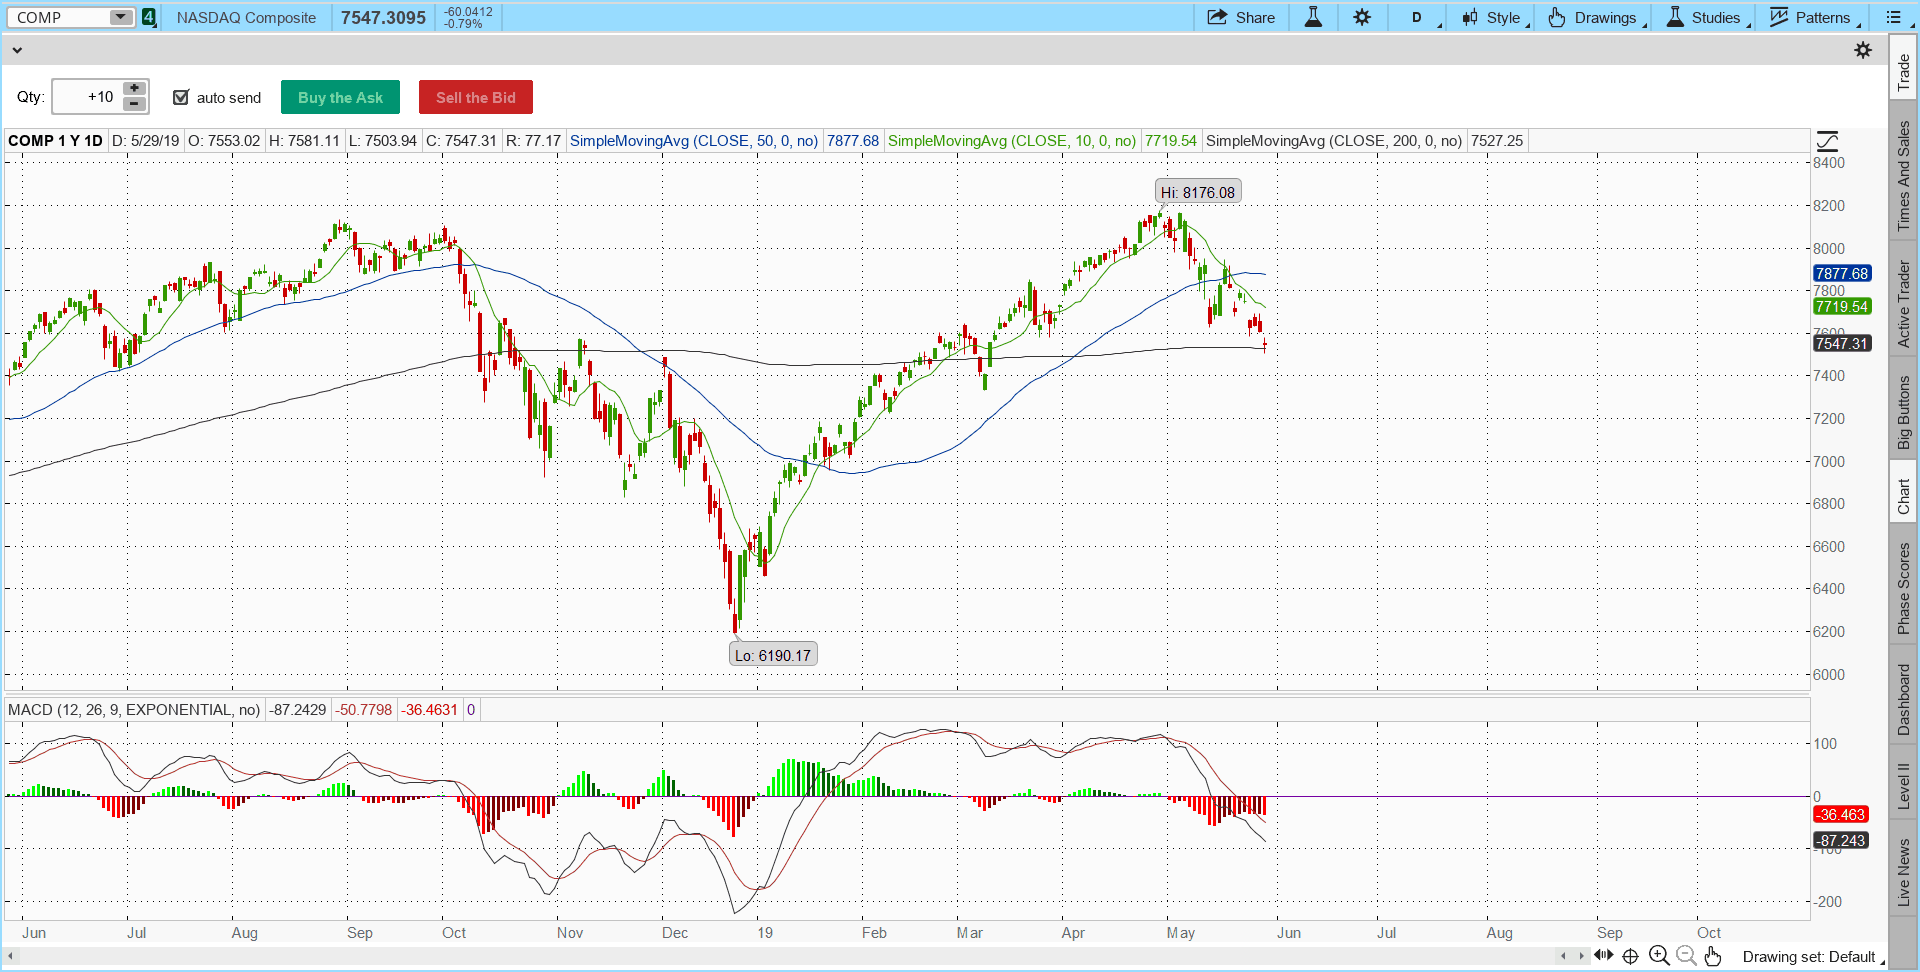Image resolution: width=1920 pixels, height=972 pixels.
Task: Click the flask icon next to Share
Action: click(x=1313, y=17)
